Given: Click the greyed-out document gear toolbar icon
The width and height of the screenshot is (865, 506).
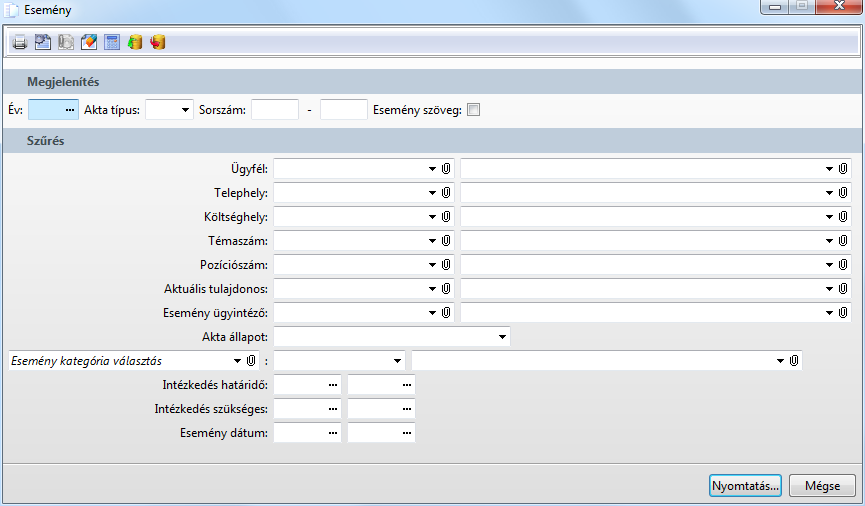Looking at the screenshot, I should [66, 42].
